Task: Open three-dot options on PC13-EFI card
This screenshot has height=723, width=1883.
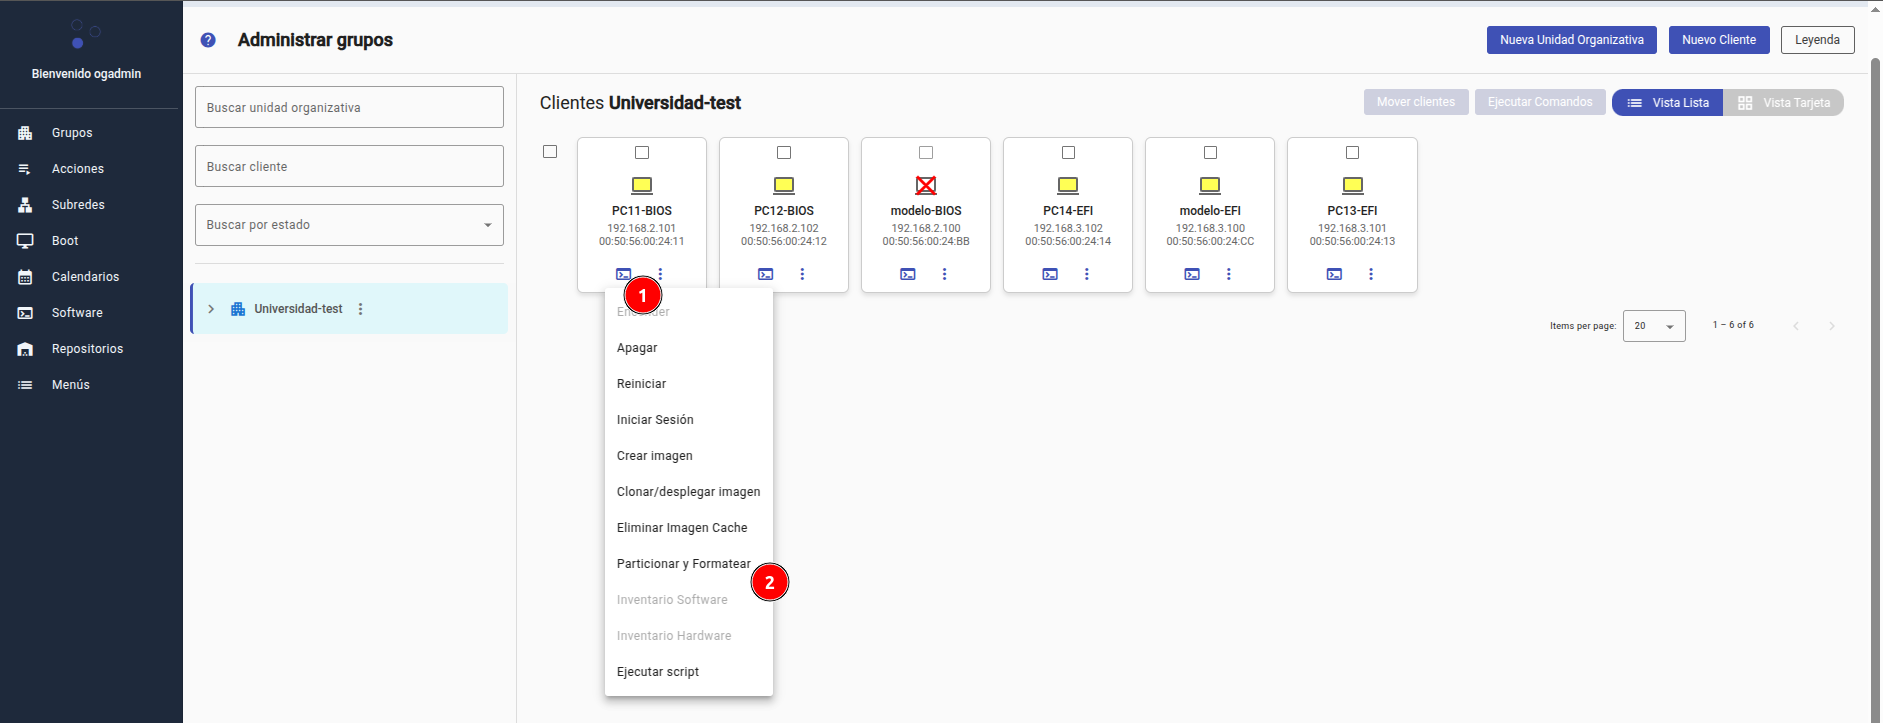Action: tap(1370, 274)
